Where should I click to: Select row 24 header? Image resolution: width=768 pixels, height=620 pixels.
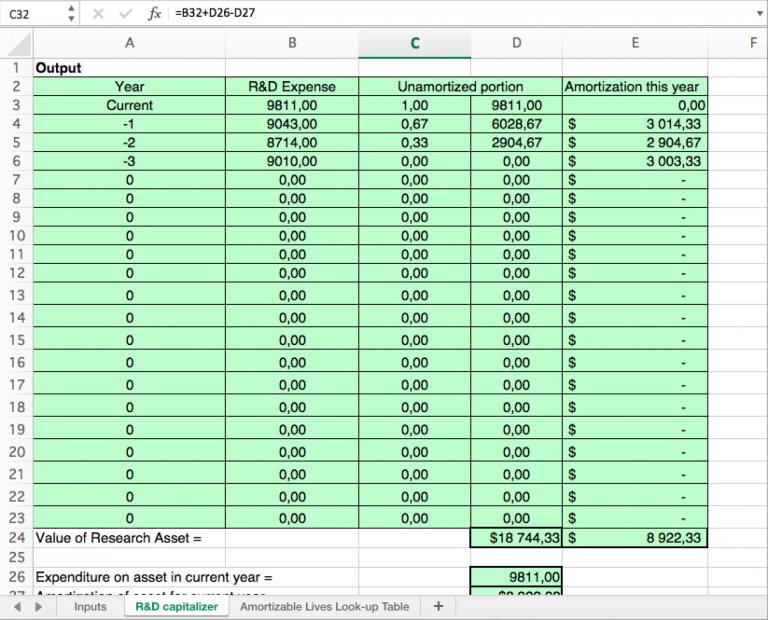(16, 538)
